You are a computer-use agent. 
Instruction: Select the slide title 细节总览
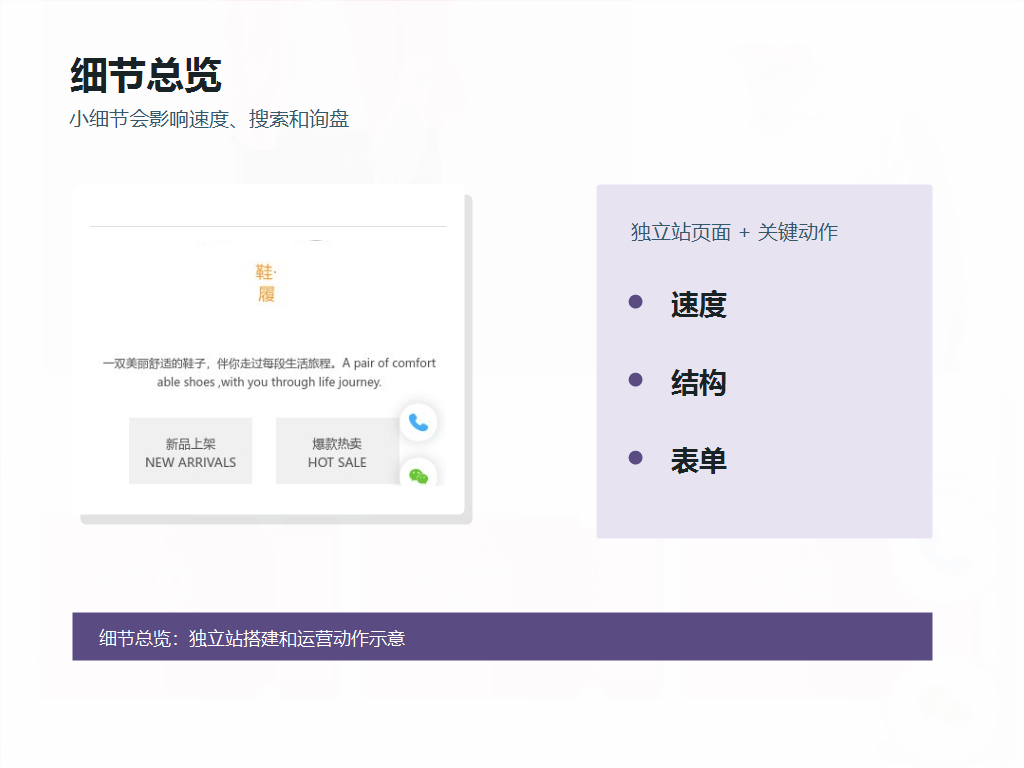146,75
